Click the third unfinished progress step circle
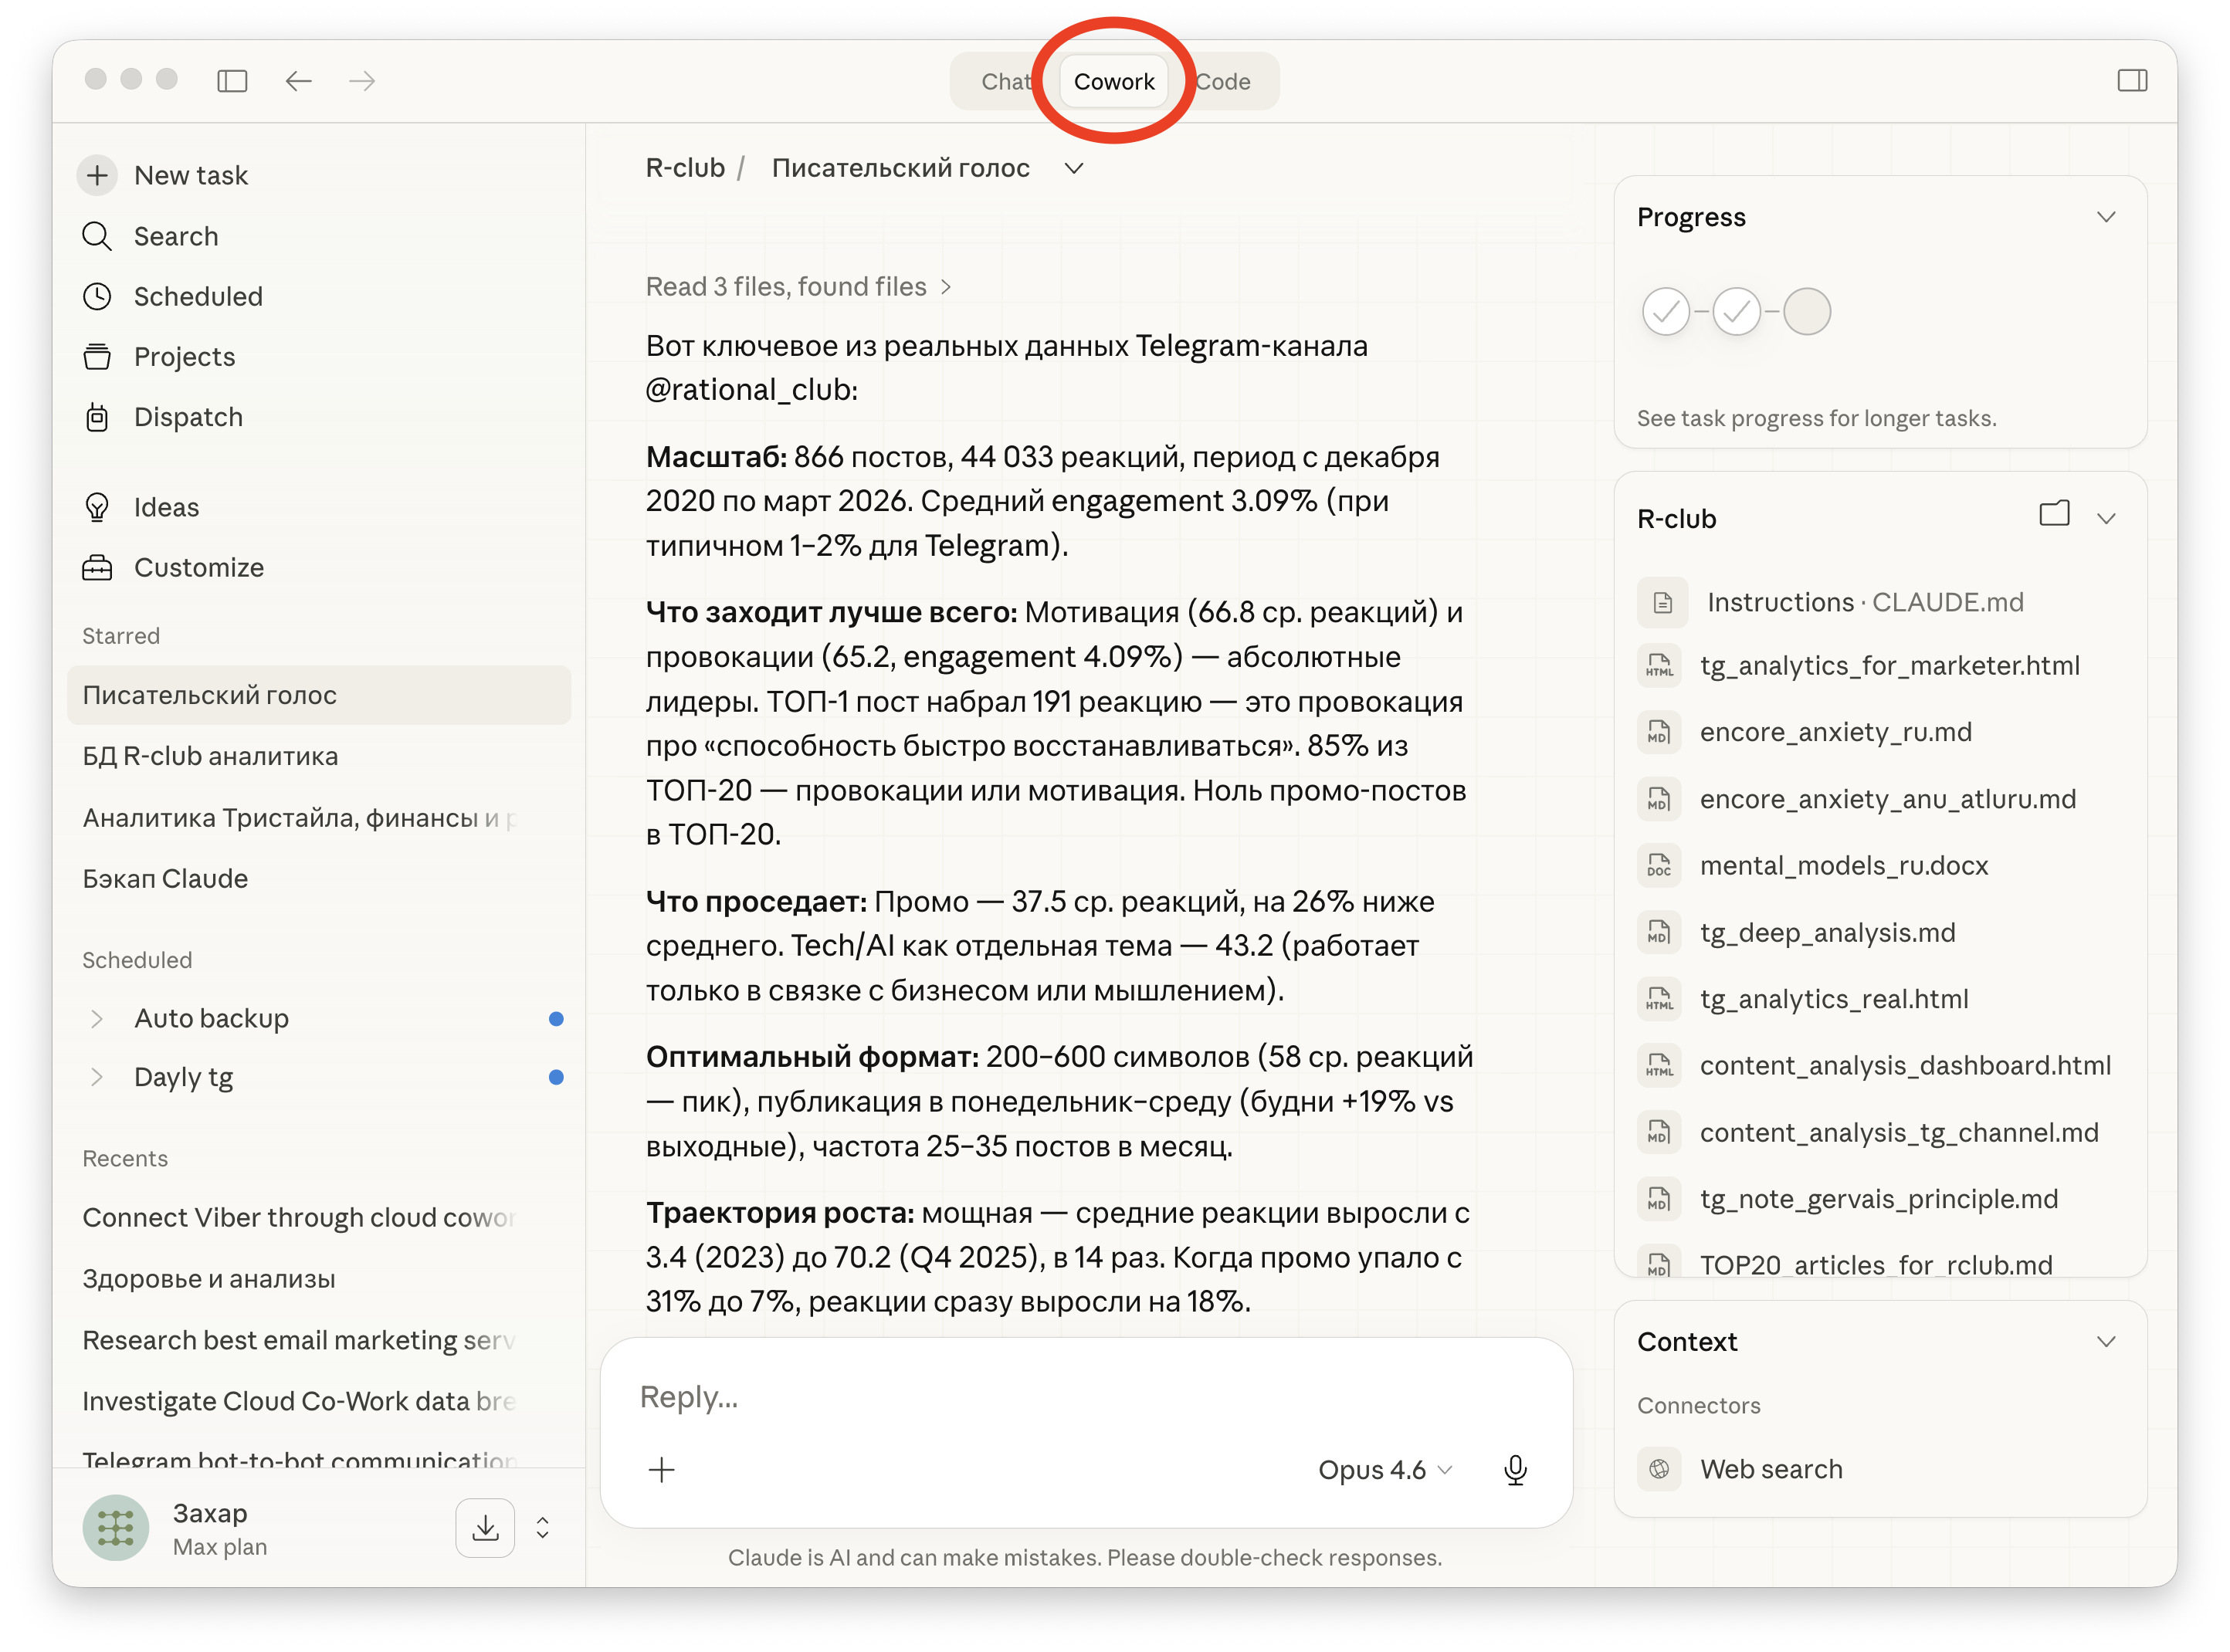The image size is (2230, 1652). click(1807, 312)
